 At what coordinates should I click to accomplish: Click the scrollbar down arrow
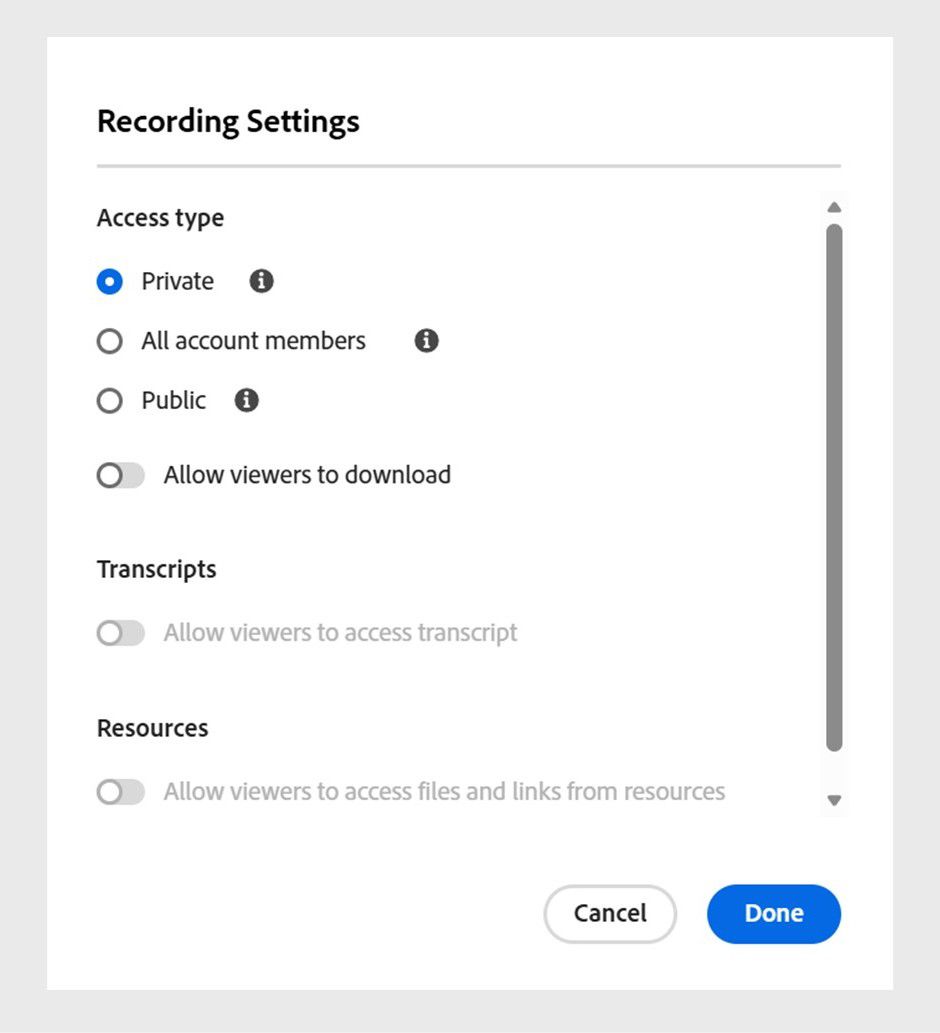[x=834, y=799]
